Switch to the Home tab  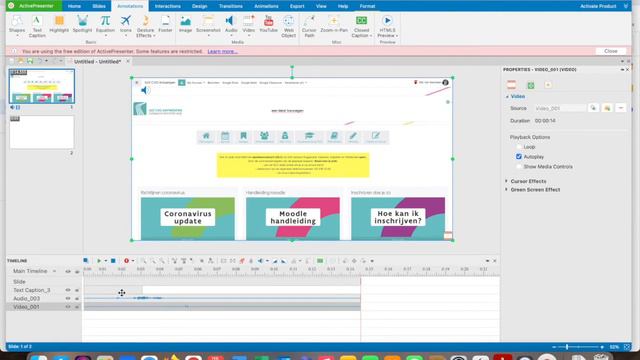(74, 6)
